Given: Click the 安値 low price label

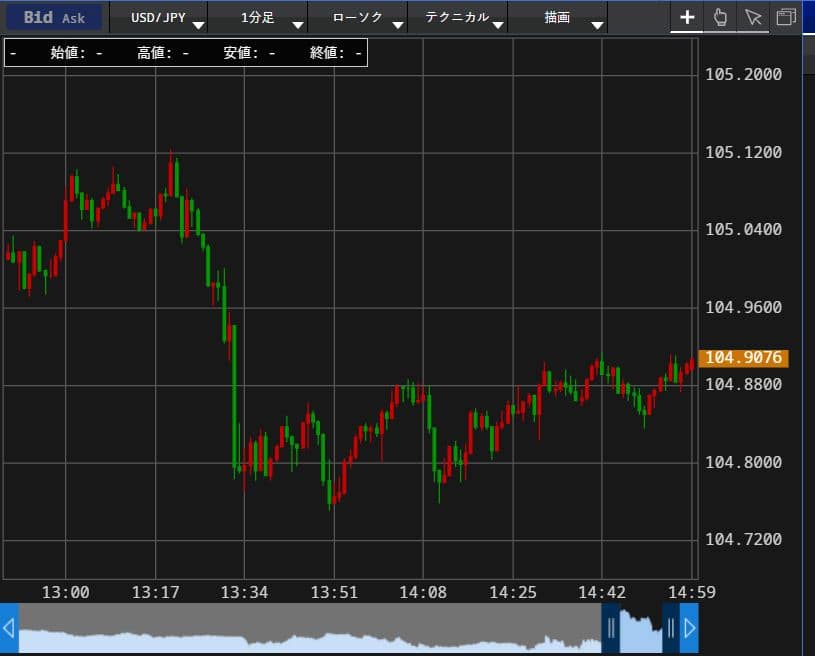Looking at the screenshot, I should (x=241, y=53).
